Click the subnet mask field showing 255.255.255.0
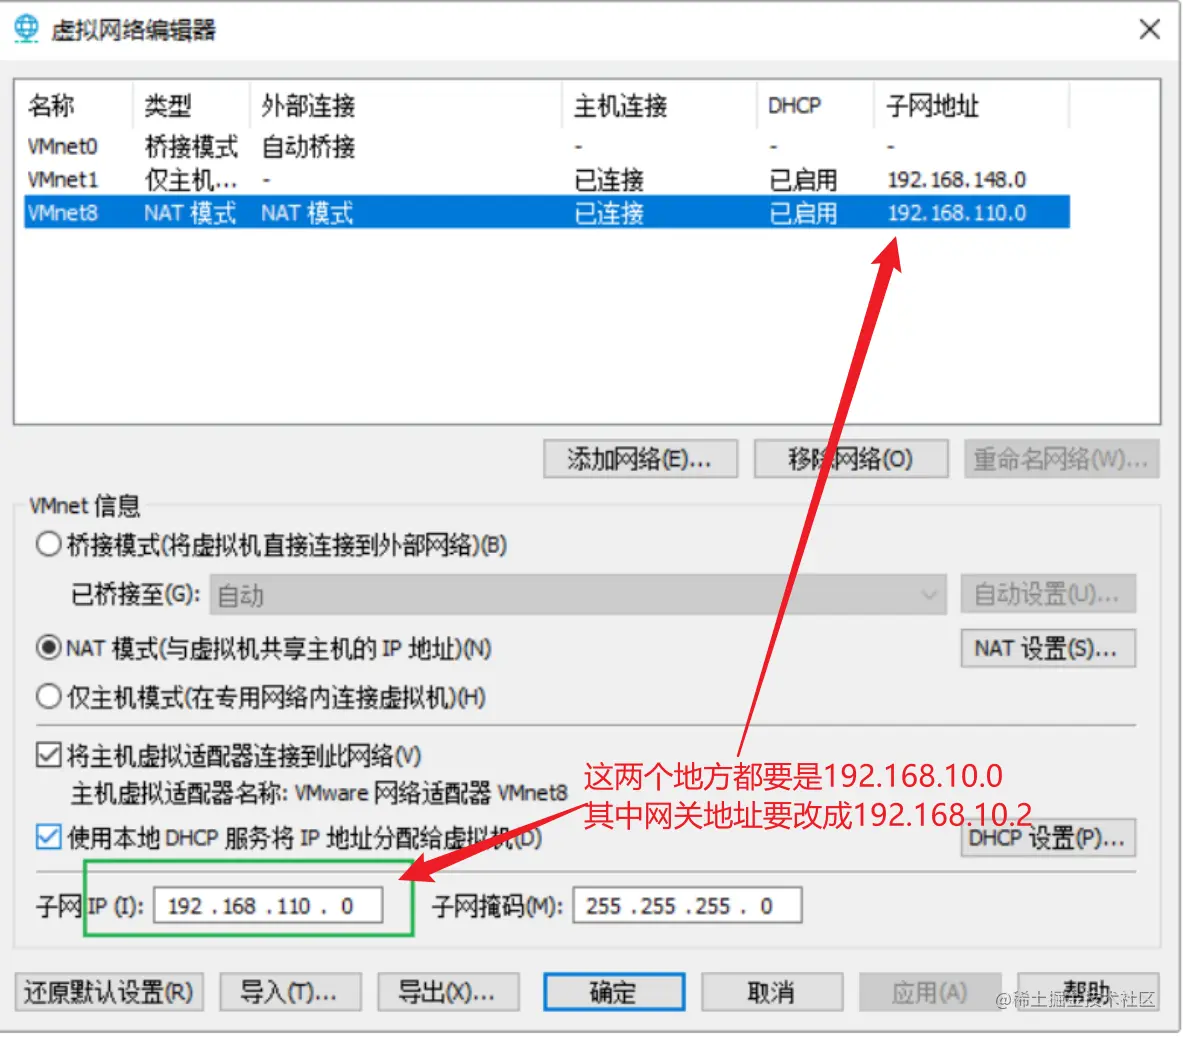 [x=686, y=904]
